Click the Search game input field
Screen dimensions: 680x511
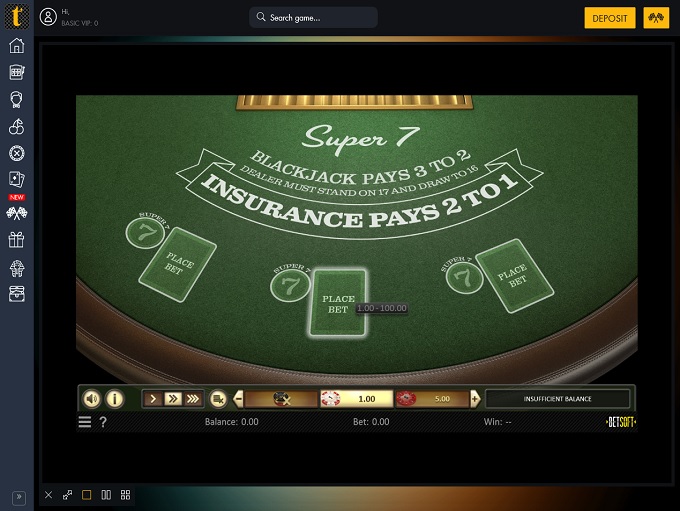coord(313,18)
